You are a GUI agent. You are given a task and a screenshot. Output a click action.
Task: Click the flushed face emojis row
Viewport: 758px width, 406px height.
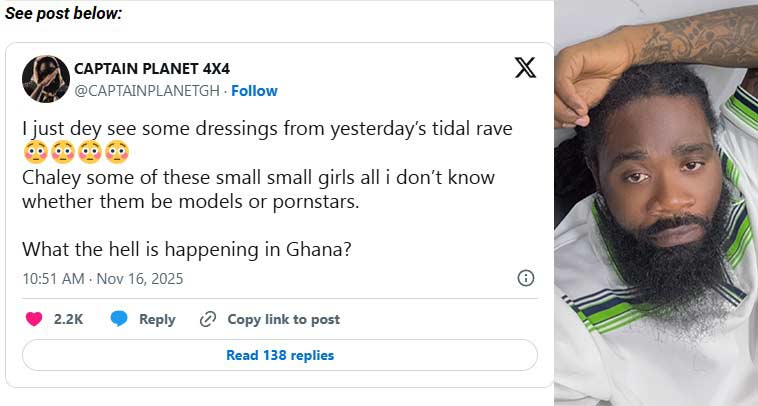pyautogui.click(x=76, y=153)
